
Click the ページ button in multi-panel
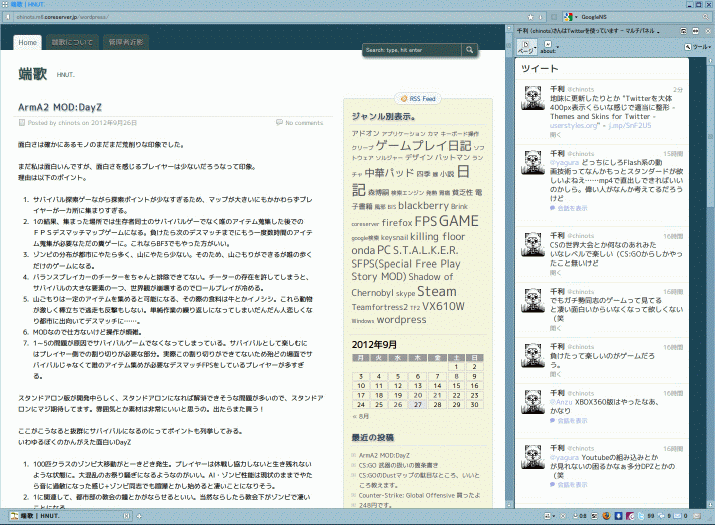(525, 47)
